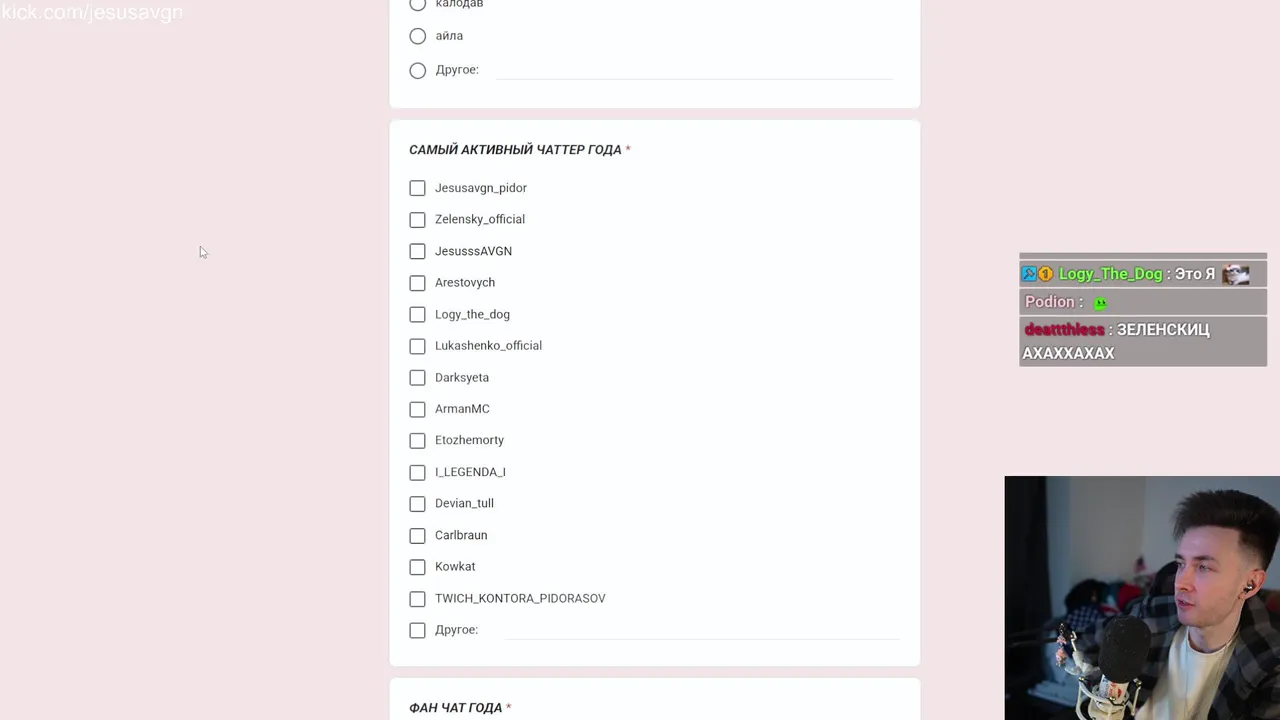
Task: Click the text field beside the "Другое" radio
Action: [693, 70]
